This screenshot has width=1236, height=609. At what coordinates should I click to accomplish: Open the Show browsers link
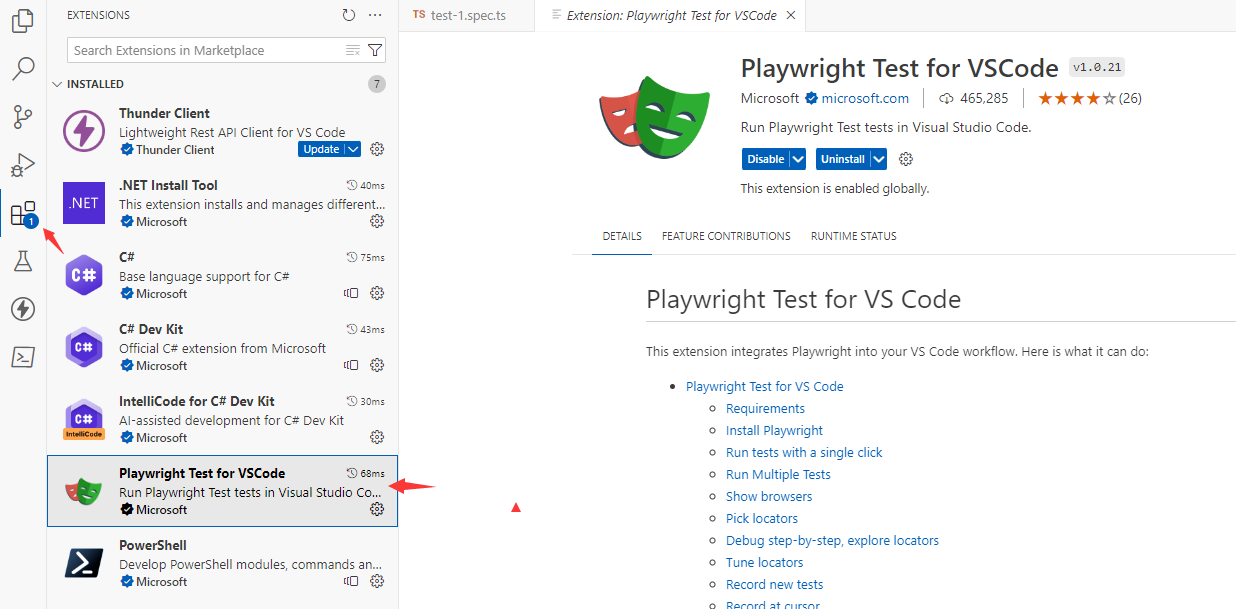[x=769, y=496]
